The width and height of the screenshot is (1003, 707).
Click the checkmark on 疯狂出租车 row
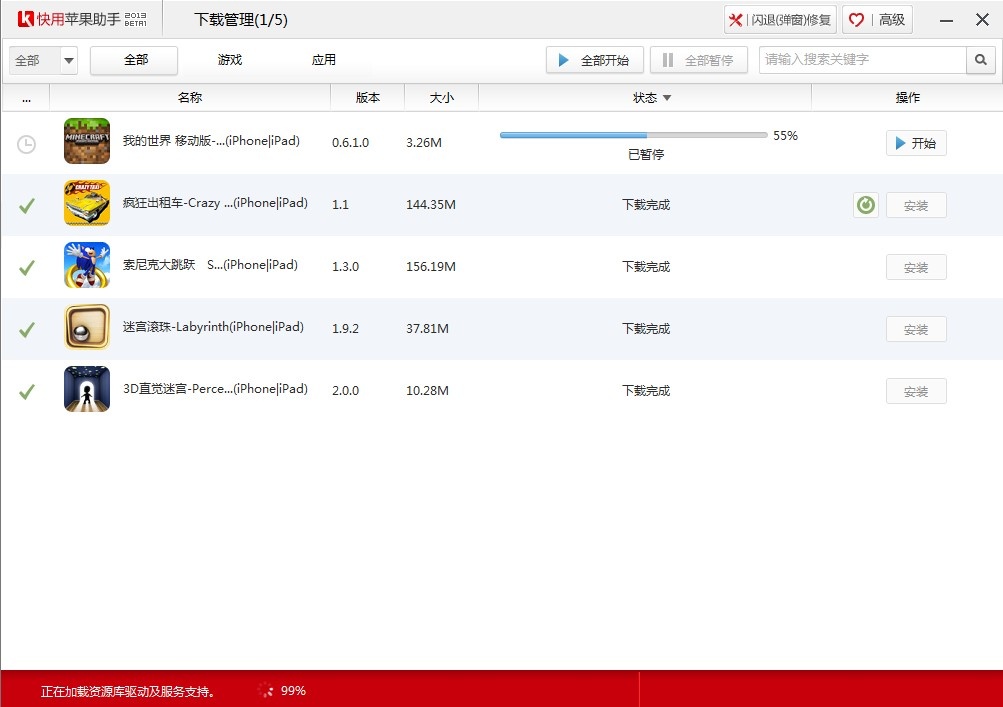coord(27,205)
